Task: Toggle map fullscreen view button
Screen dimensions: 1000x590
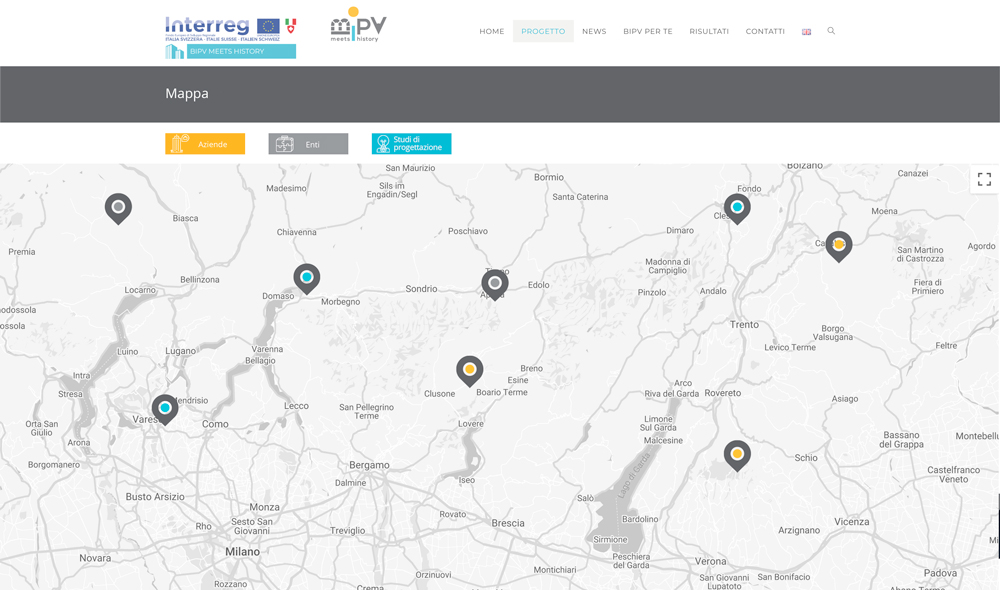Action: [984, 179]
